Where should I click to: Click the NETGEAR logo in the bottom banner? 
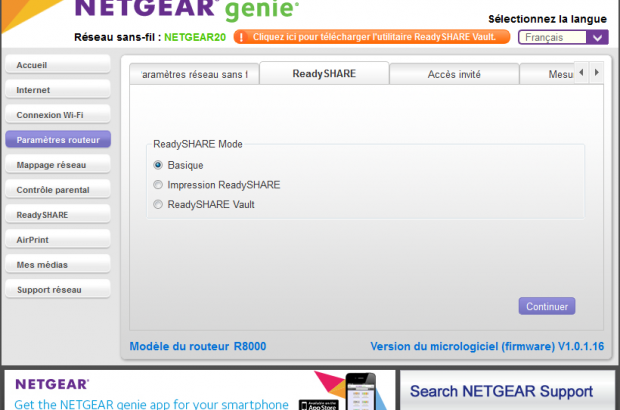(52, 384)
